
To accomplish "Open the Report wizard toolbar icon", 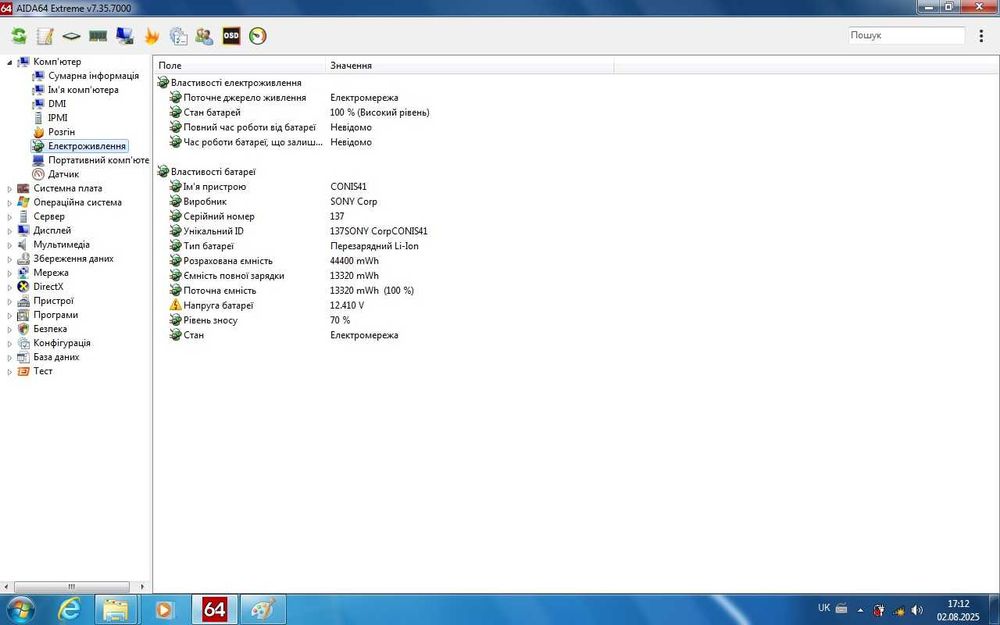I will (x=45, y=36).
